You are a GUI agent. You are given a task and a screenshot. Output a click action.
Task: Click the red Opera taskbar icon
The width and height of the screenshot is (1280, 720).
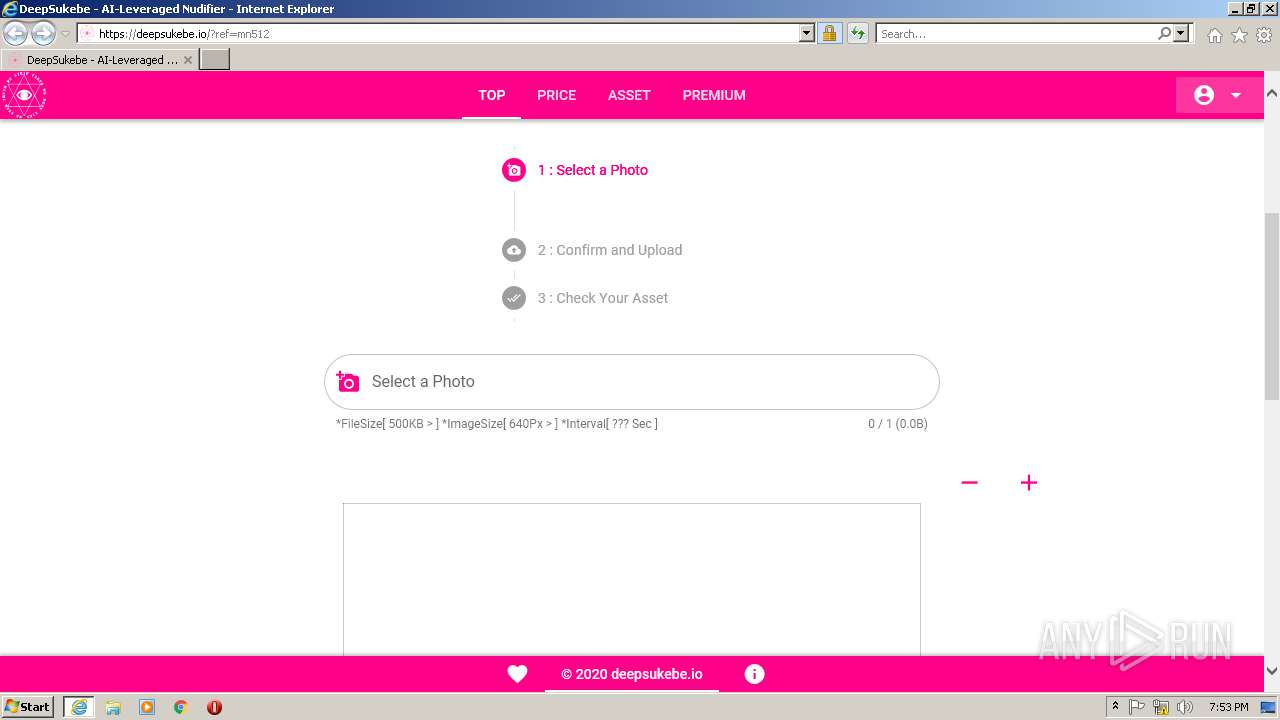click(214, 706)
